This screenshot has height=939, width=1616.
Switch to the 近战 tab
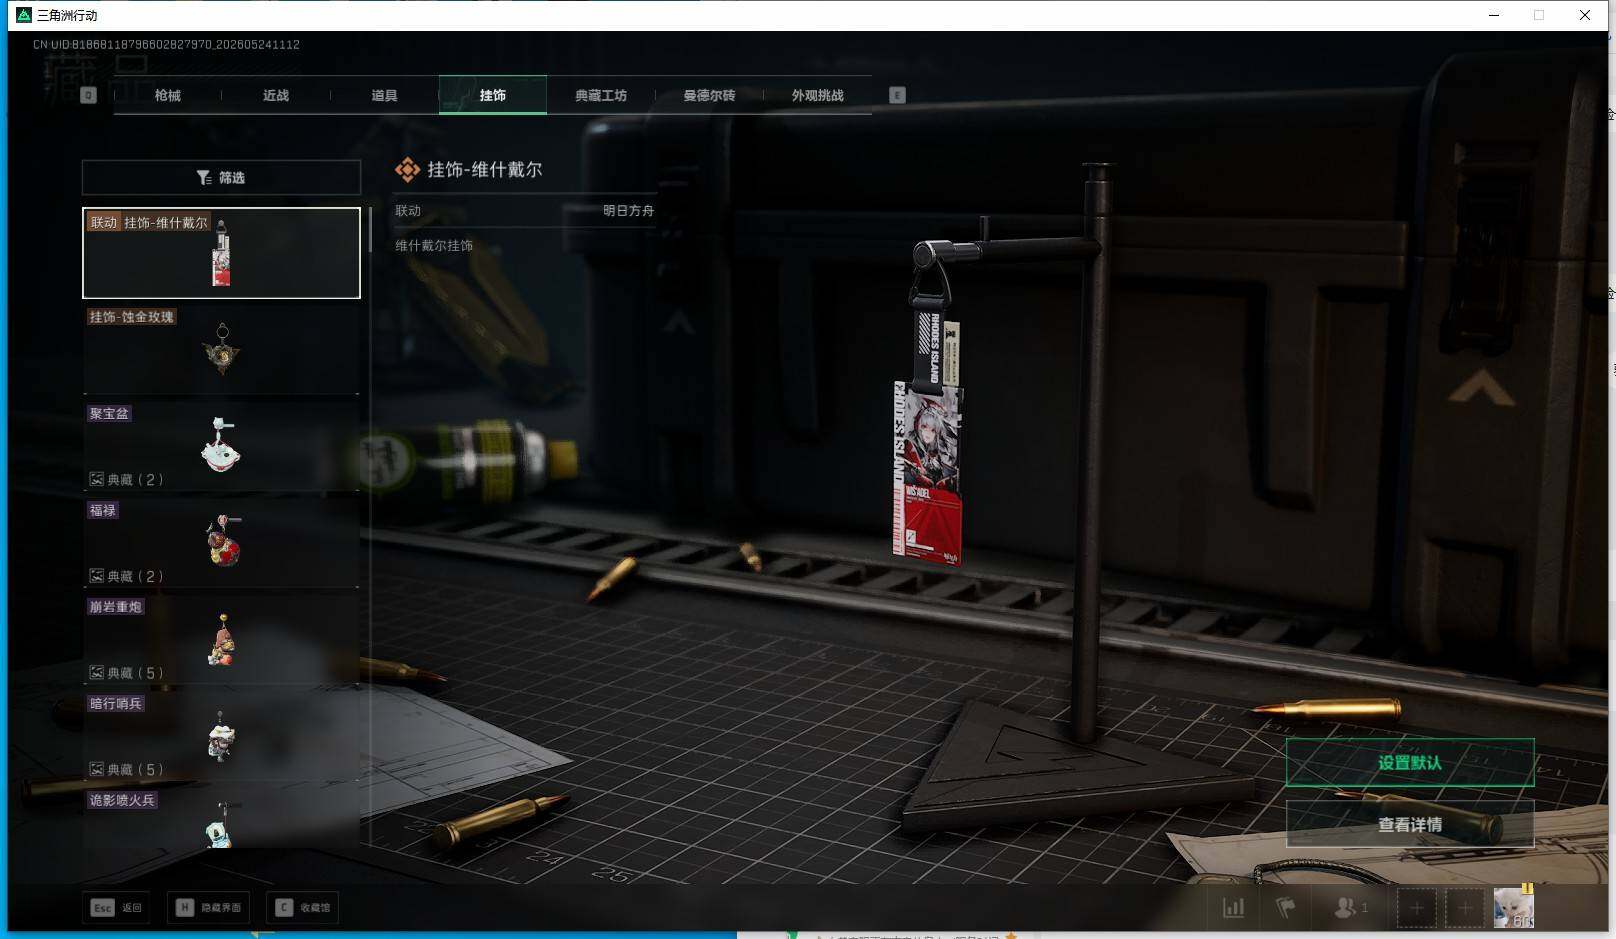click(x=276, y=95)
